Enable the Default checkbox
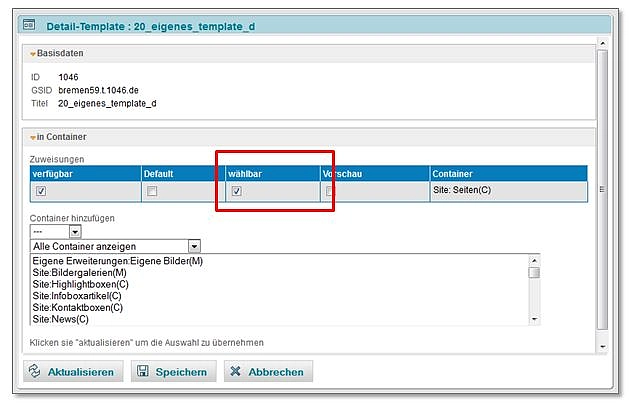This screenshot has width=629, height=403. pyautogui.click(x=151, y=191)
